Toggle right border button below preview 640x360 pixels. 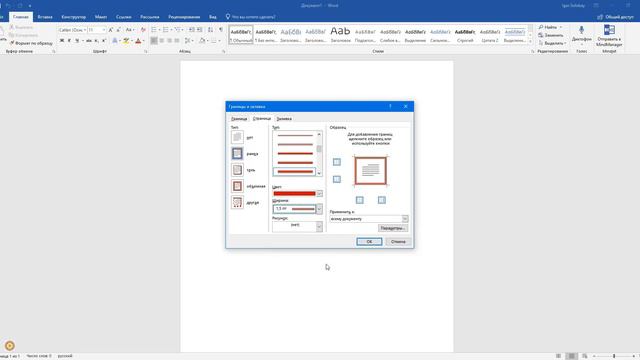pos(382,200)
